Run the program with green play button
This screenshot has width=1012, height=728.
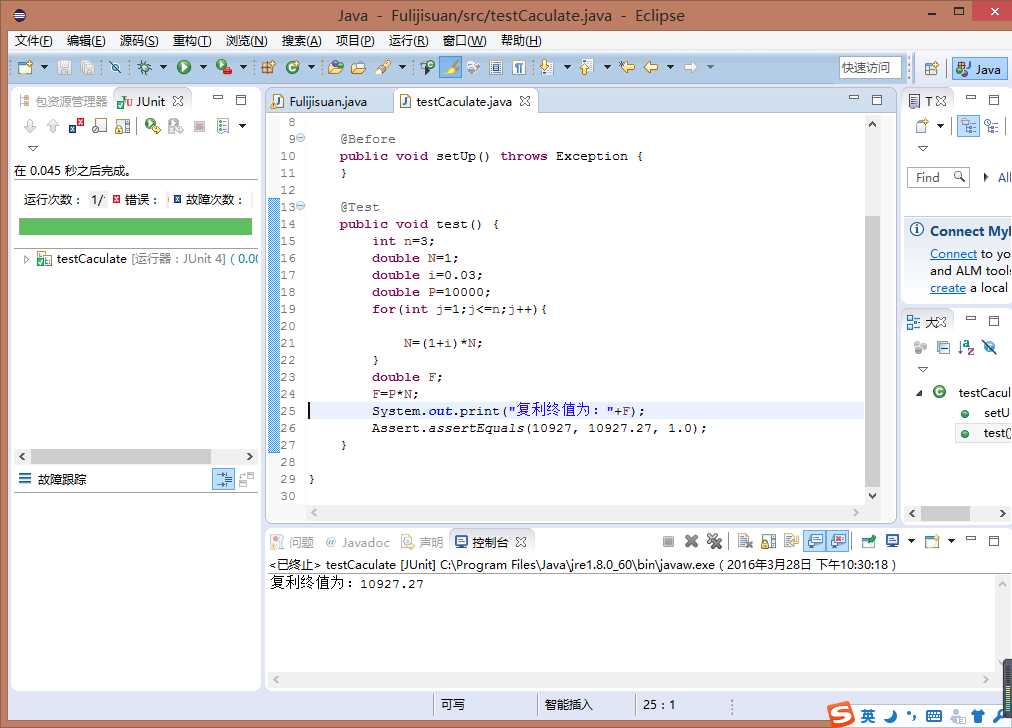tap(184, 67)
